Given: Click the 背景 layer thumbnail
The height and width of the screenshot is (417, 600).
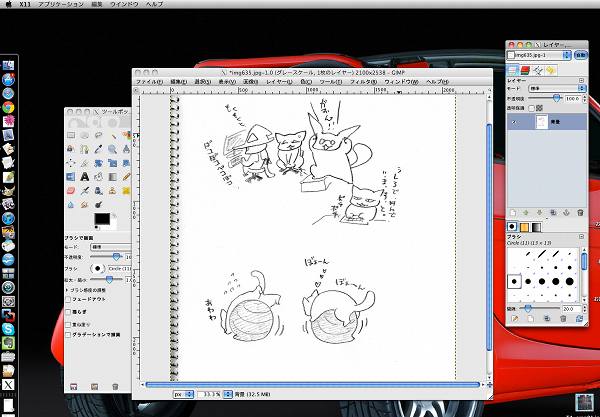Looking at the screenshot, I should click(x=541, y=122).
